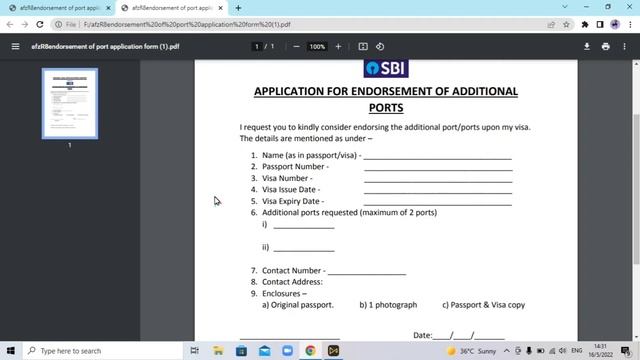Open the notification center icon
The width and height of the screenshot is (640, 360).
coord(625,351)
